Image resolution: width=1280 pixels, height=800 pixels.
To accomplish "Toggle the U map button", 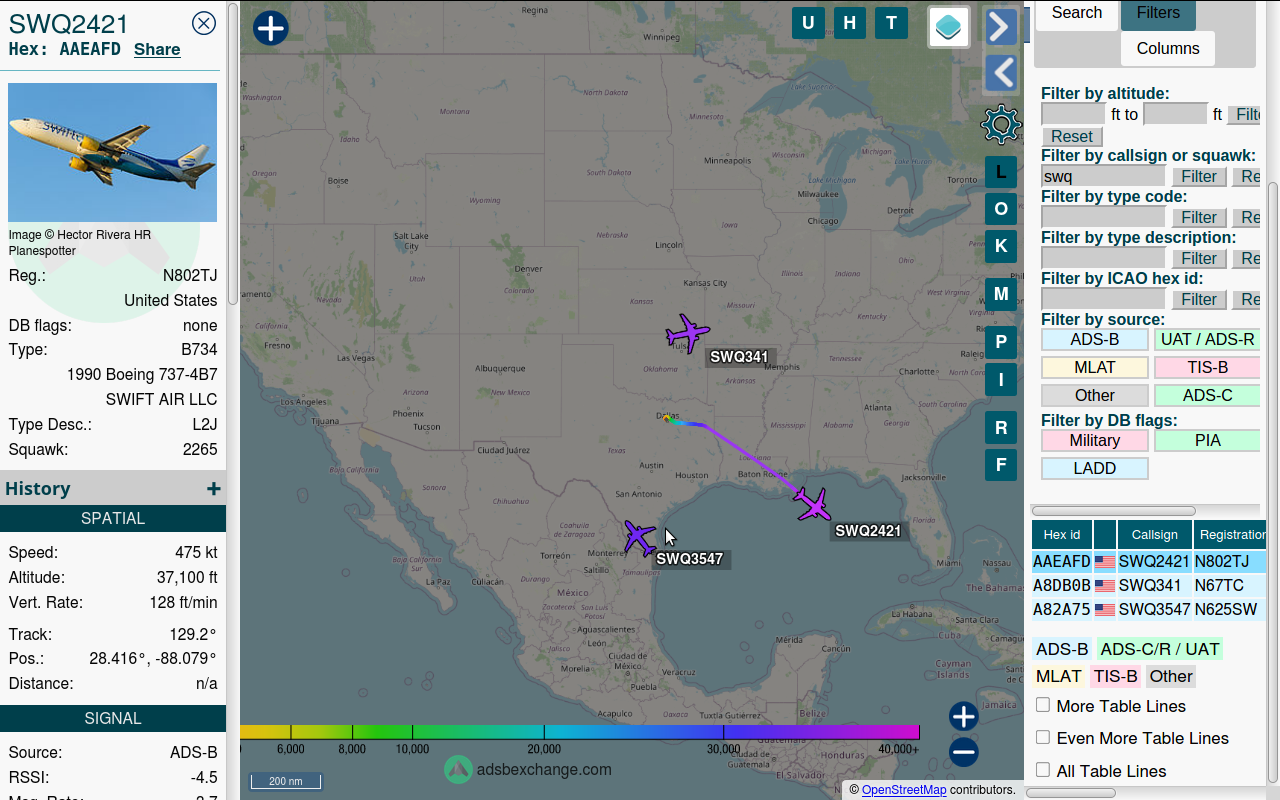I will (x=808, y=23).
